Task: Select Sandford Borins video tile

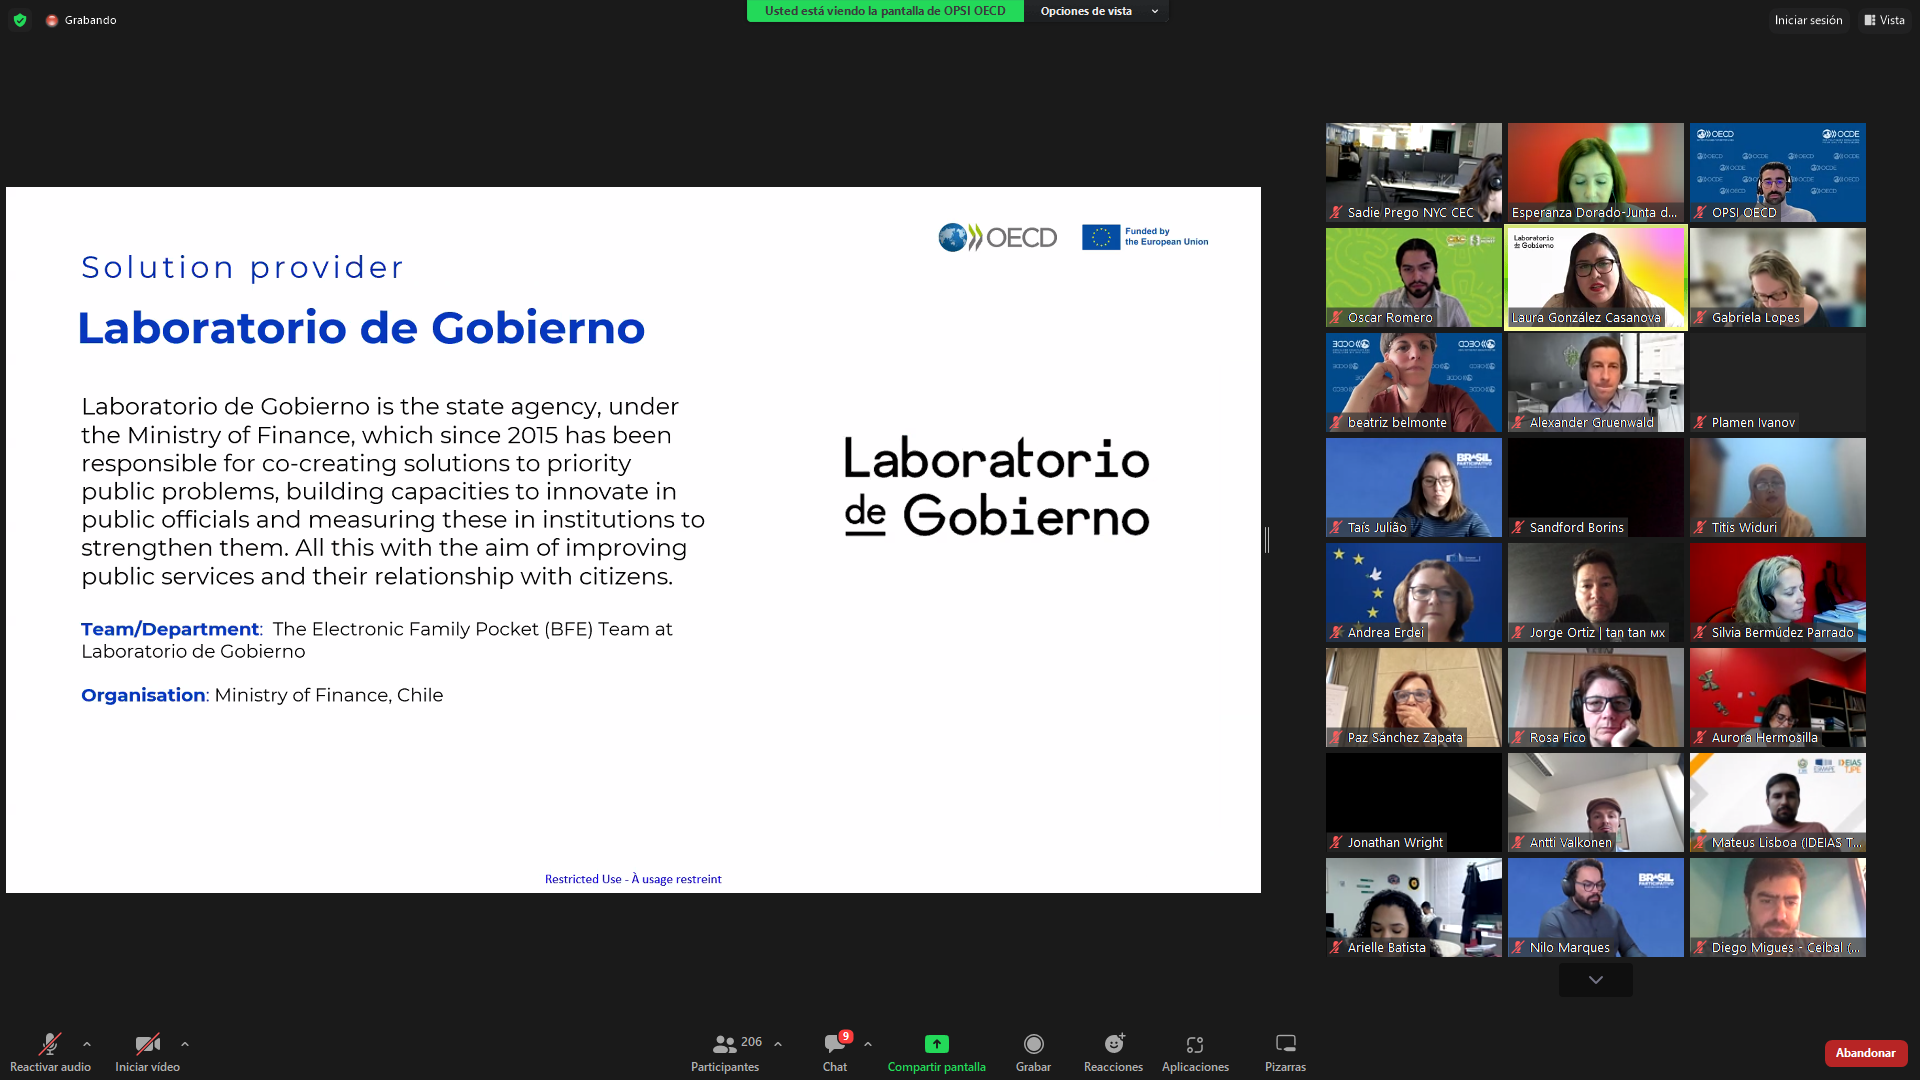Action: point(1596,487)
